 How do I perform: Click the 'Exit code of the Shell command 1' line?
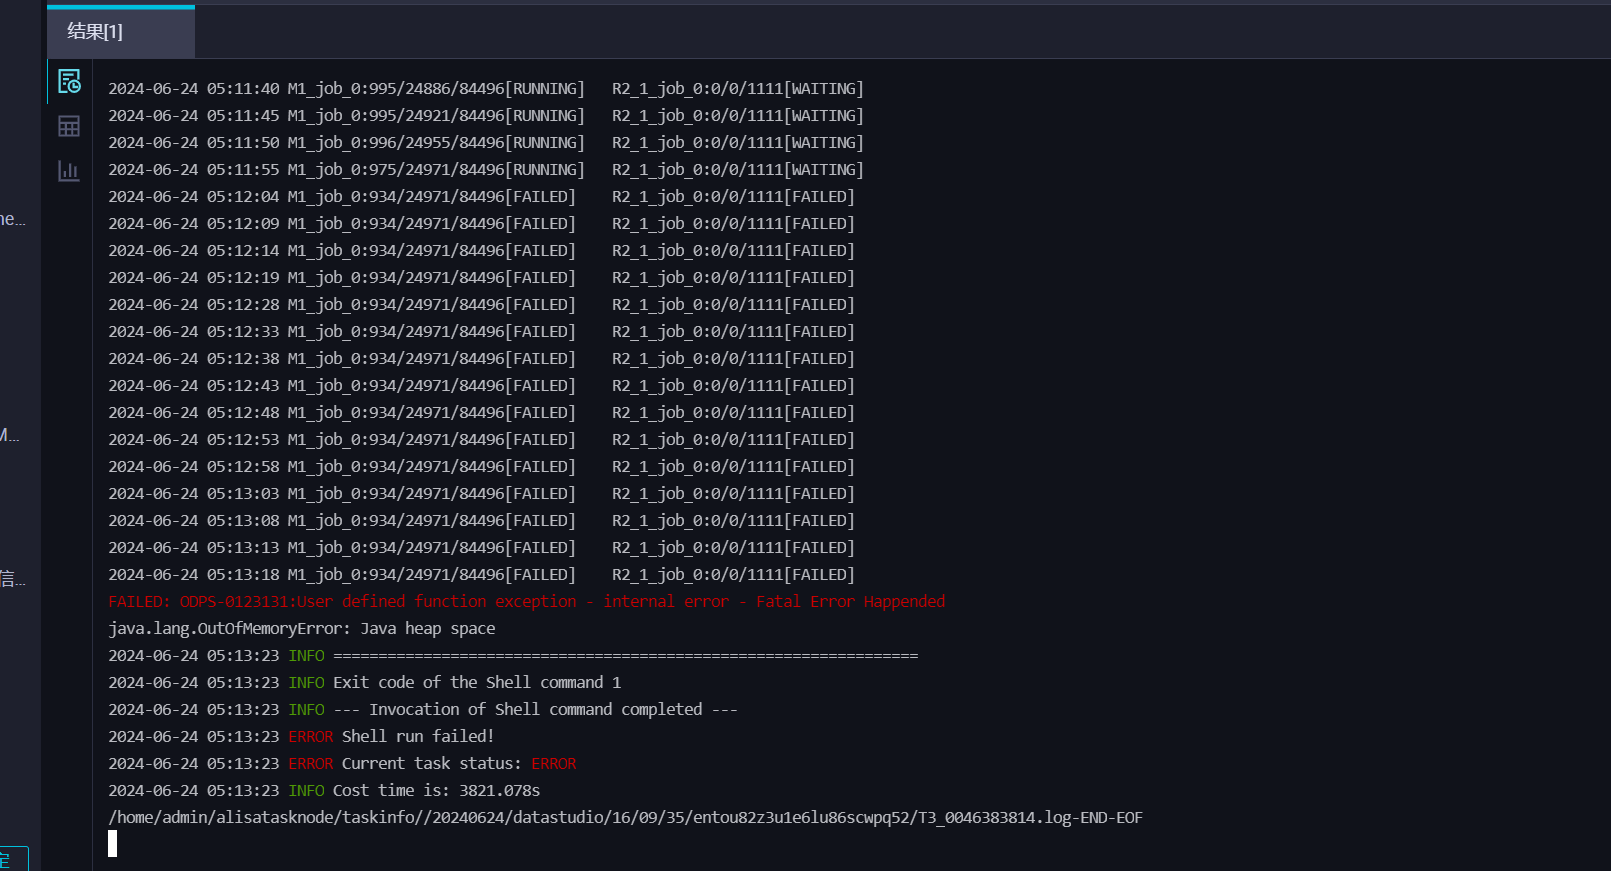365,683
